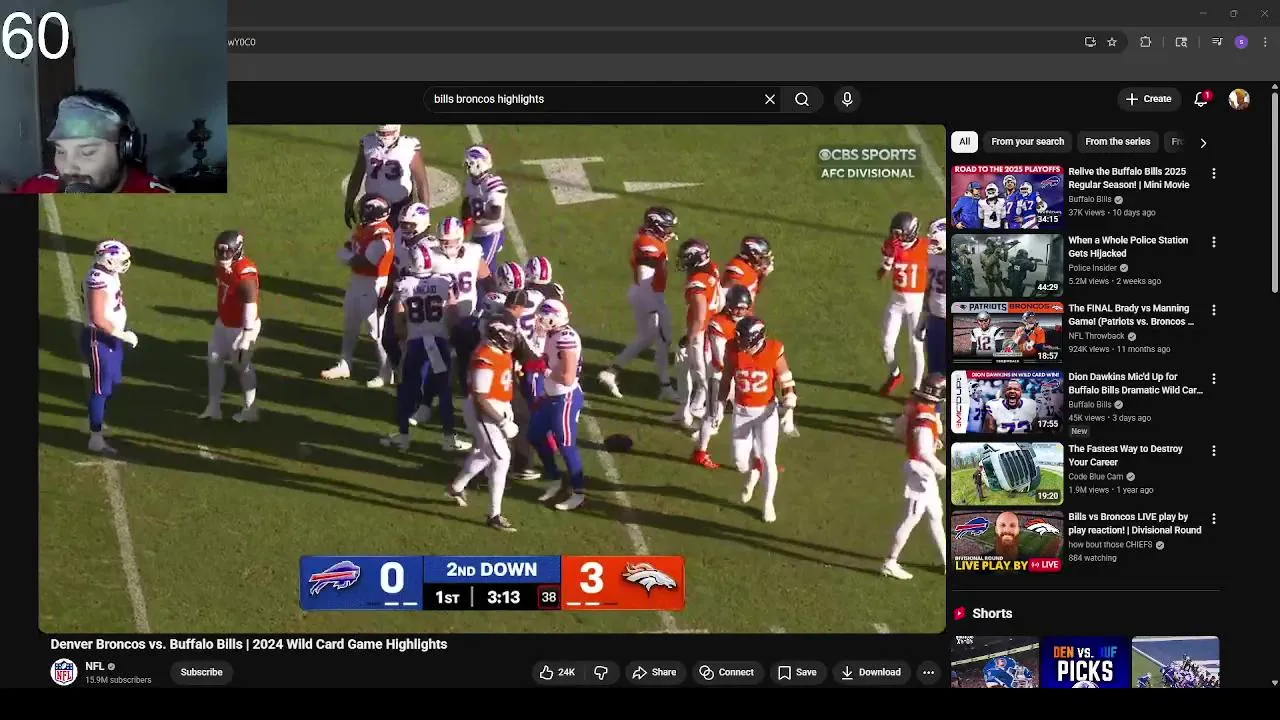Click the Shorts section icon
Screen dimensions: 1280x720
[x=959, y=613]
